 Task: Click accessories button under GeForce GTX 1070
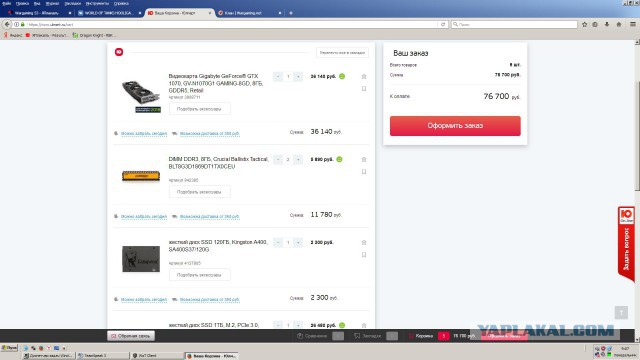pos(200,109)
